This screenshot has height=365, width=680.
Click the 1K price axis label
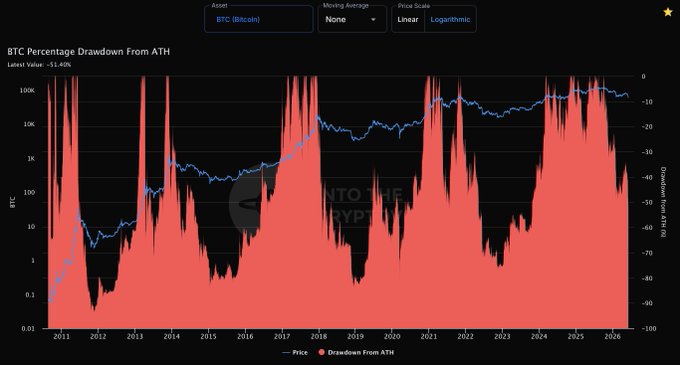[31, 159]
